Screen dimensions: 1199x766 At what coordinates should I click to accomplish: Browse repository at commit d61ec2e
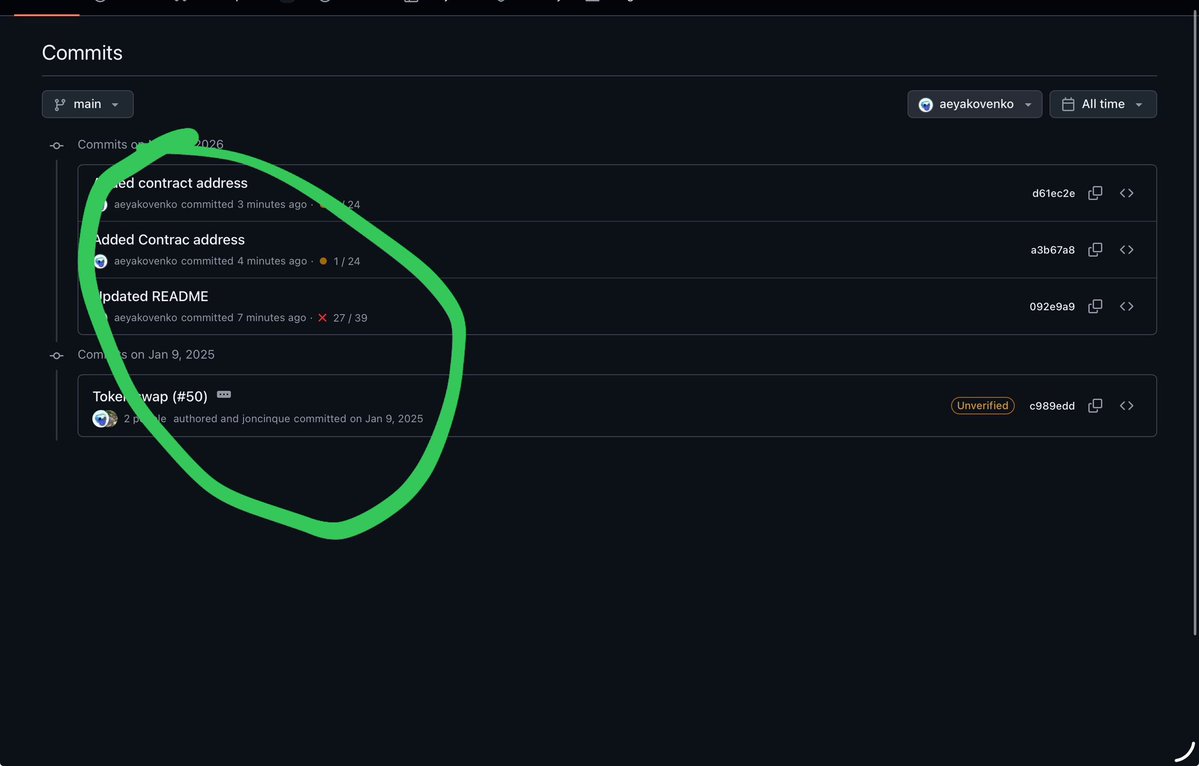[x=1126, y=193]
